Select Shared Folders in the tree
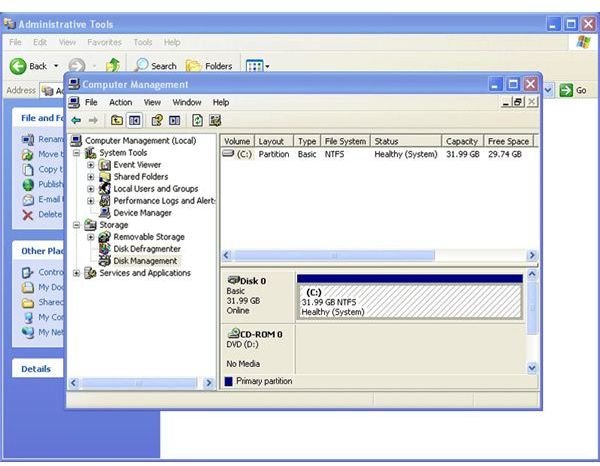 coord(141,177)
